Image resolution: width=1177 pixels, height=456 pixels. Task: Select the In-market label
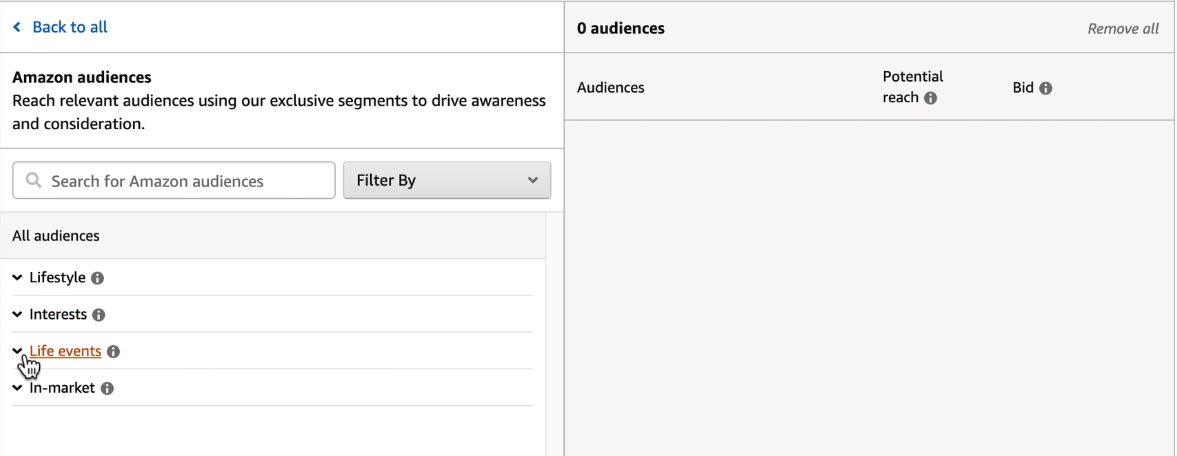(62, 388)
